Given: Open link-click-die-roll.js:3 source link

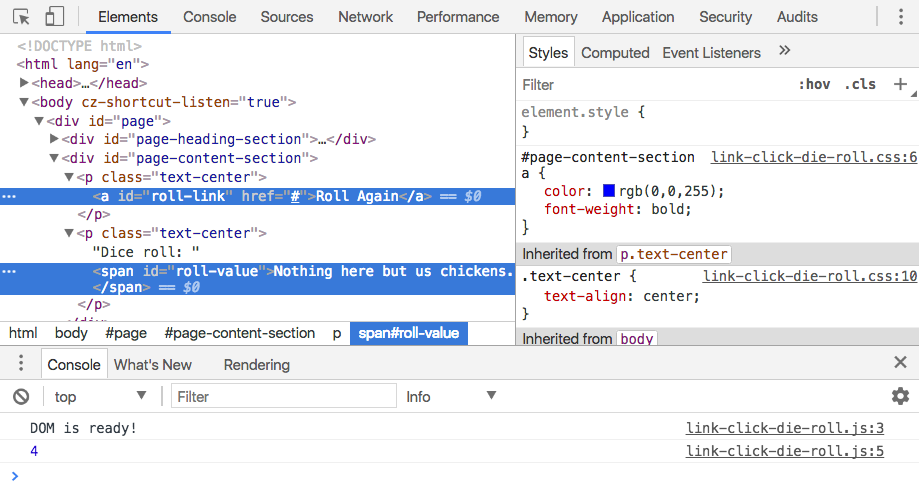Looking at the screenshot, I should point(785,428).
